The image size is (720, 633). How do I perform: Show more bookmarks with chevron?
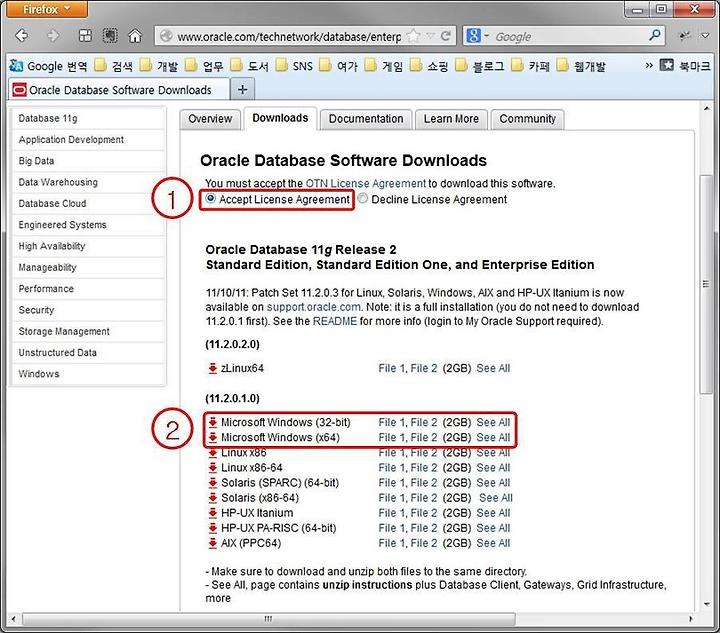coord(649,65)
